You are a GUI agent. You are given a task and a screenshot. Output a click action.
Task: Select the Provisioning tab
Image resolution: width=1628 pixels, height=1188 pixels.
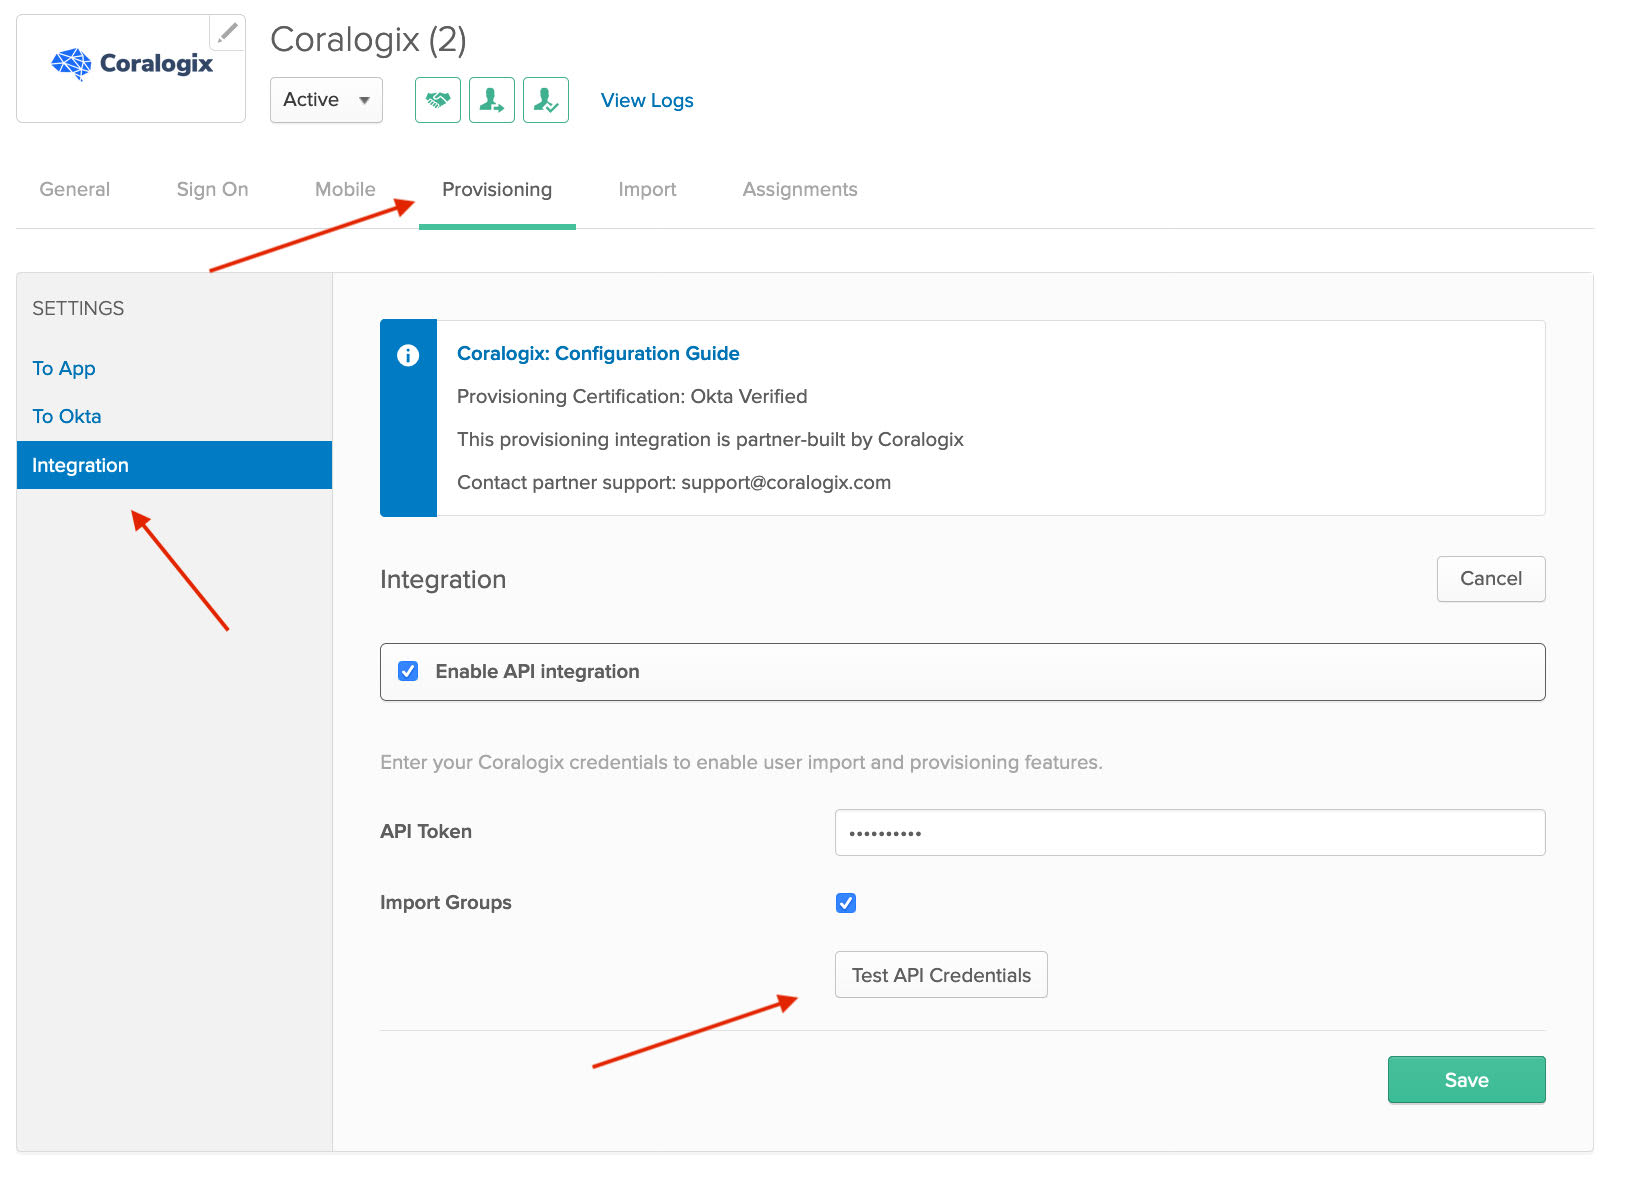497,189
